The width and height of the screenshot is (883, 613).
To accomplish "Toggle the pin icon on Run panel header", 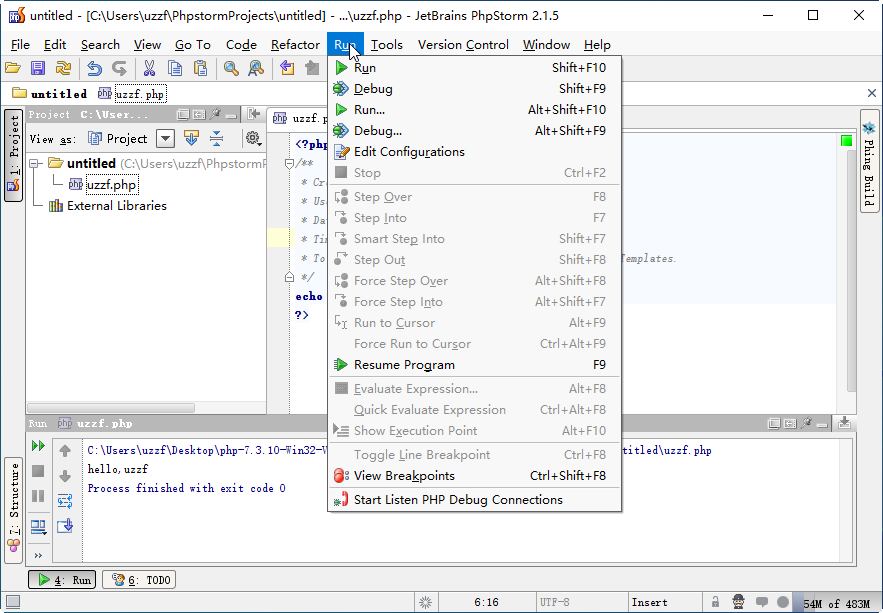I will pyautogui.click(x=806, y=423).
